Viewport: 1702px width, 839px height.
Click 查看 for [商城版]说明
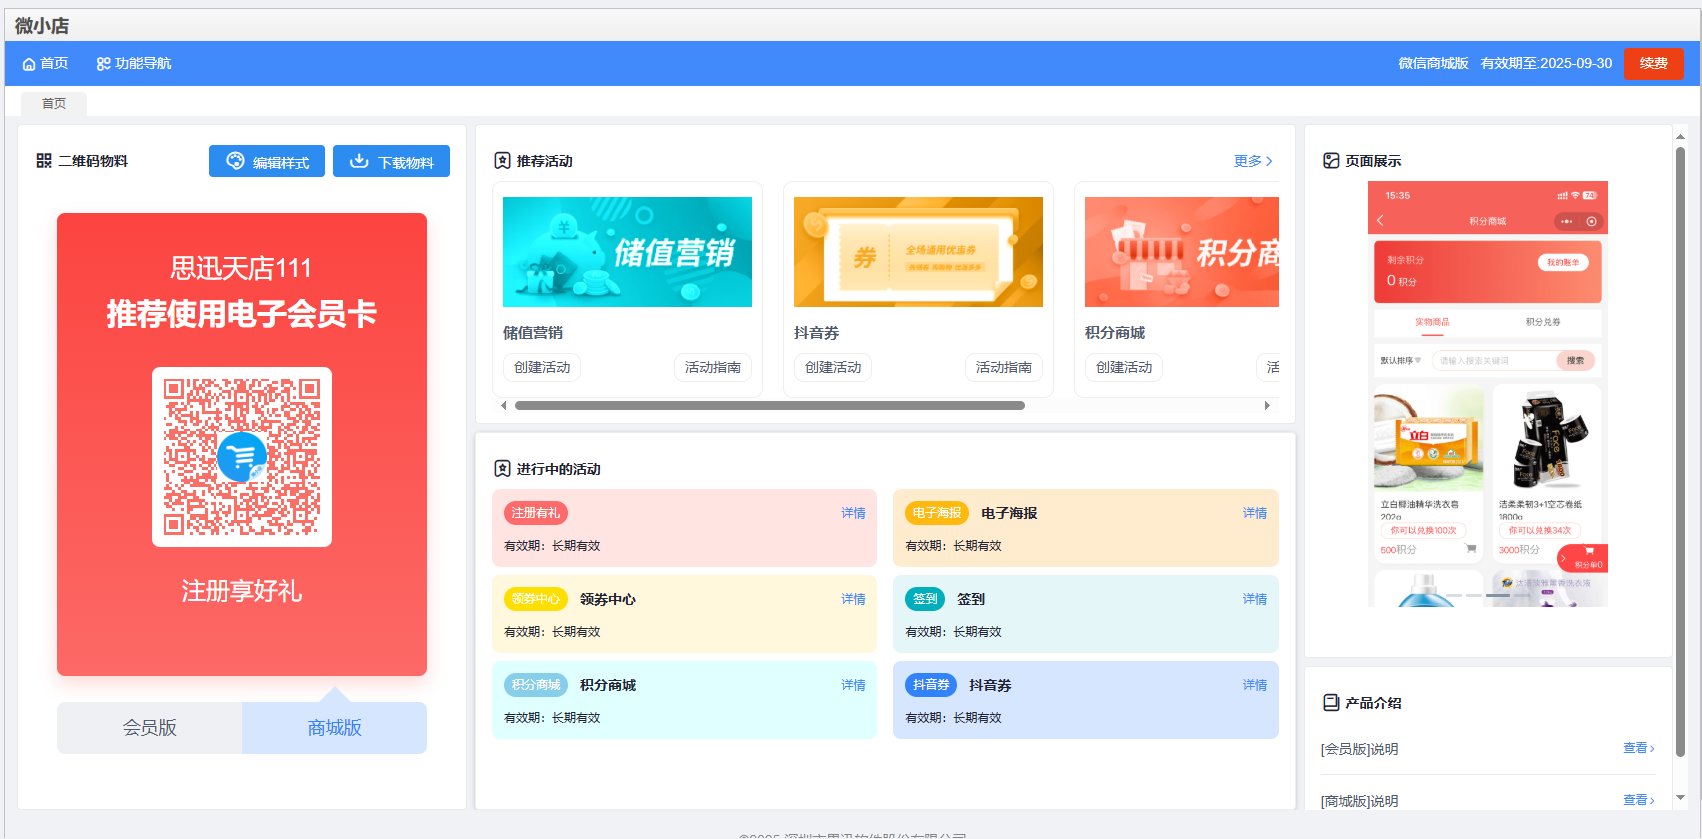1639,800
